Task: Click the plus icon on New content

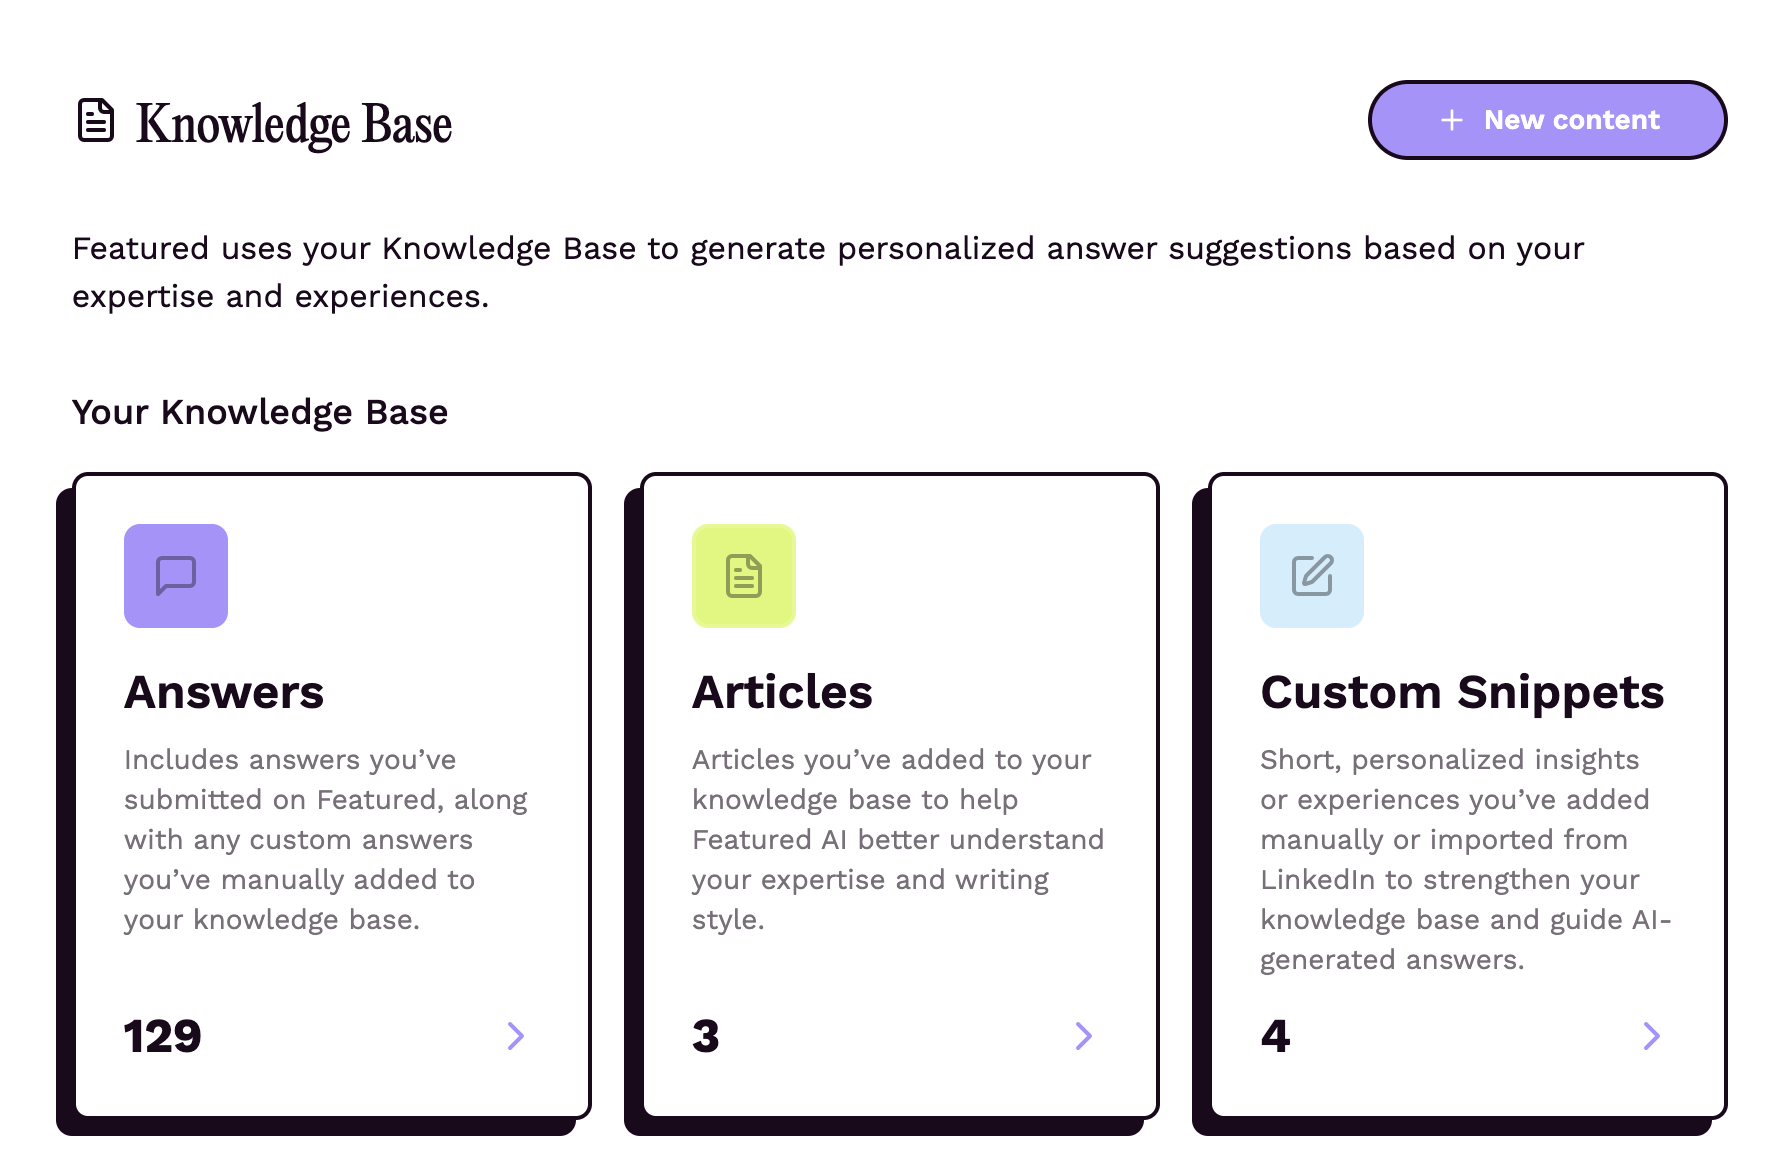Action: click(1450, 120)
